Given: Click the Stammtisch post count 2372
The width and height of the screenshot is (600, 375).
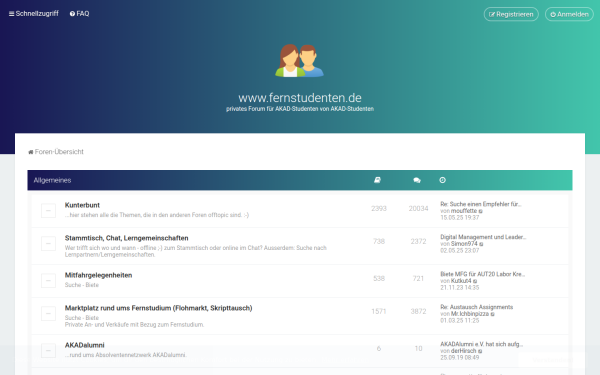Looking at the screenshot, I should [418, 241].
